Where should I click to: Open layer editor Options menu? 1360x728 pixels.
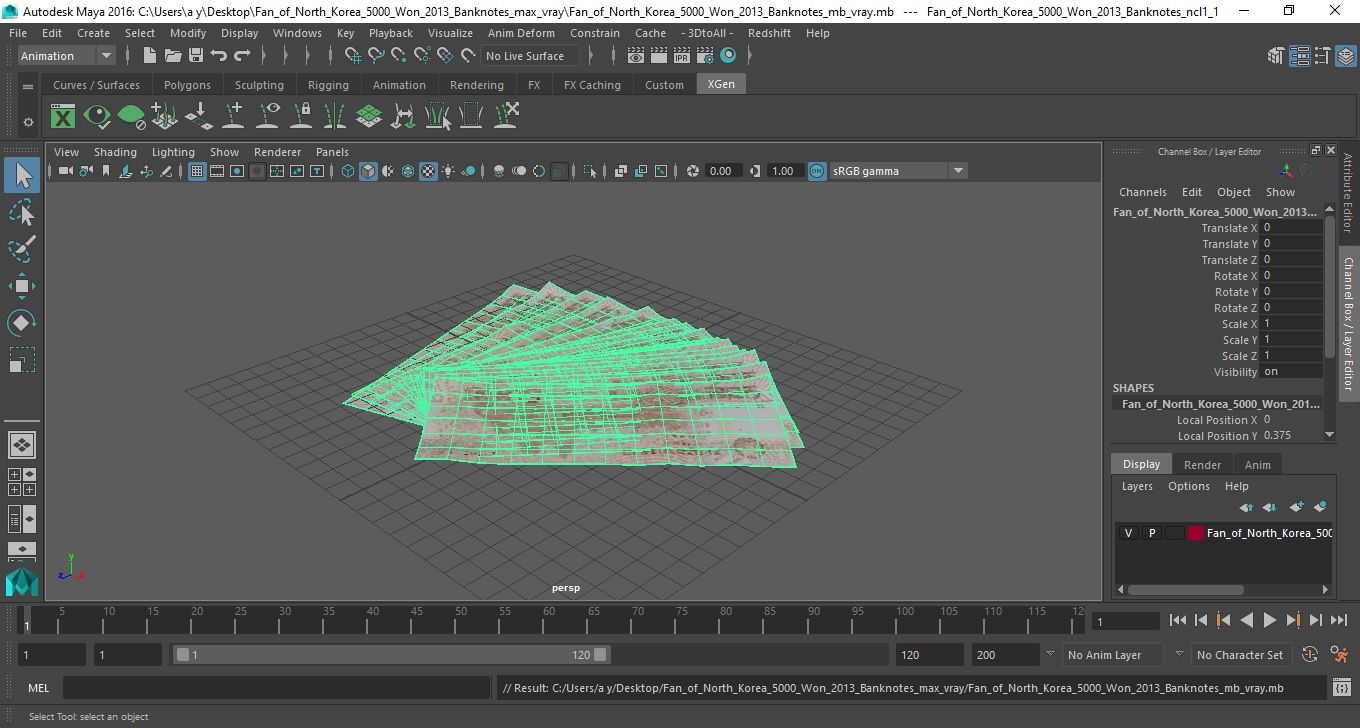(1189, 486)
